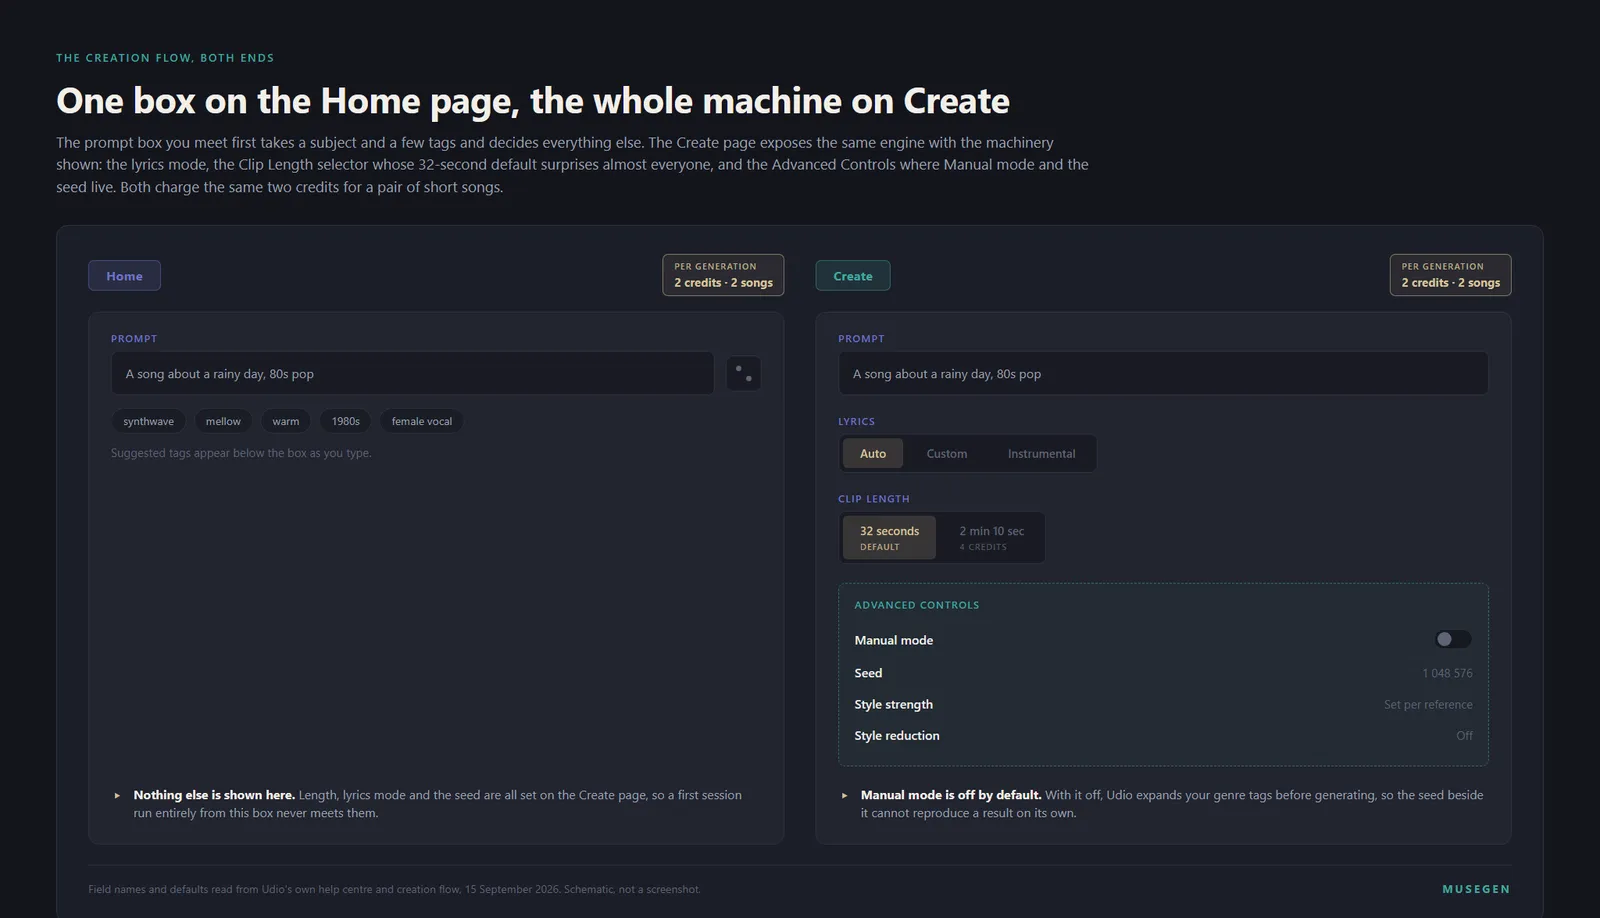The height and width of the screenshot is (918, 1600).
Task: Add the female vocal tag
Action: 422,421
